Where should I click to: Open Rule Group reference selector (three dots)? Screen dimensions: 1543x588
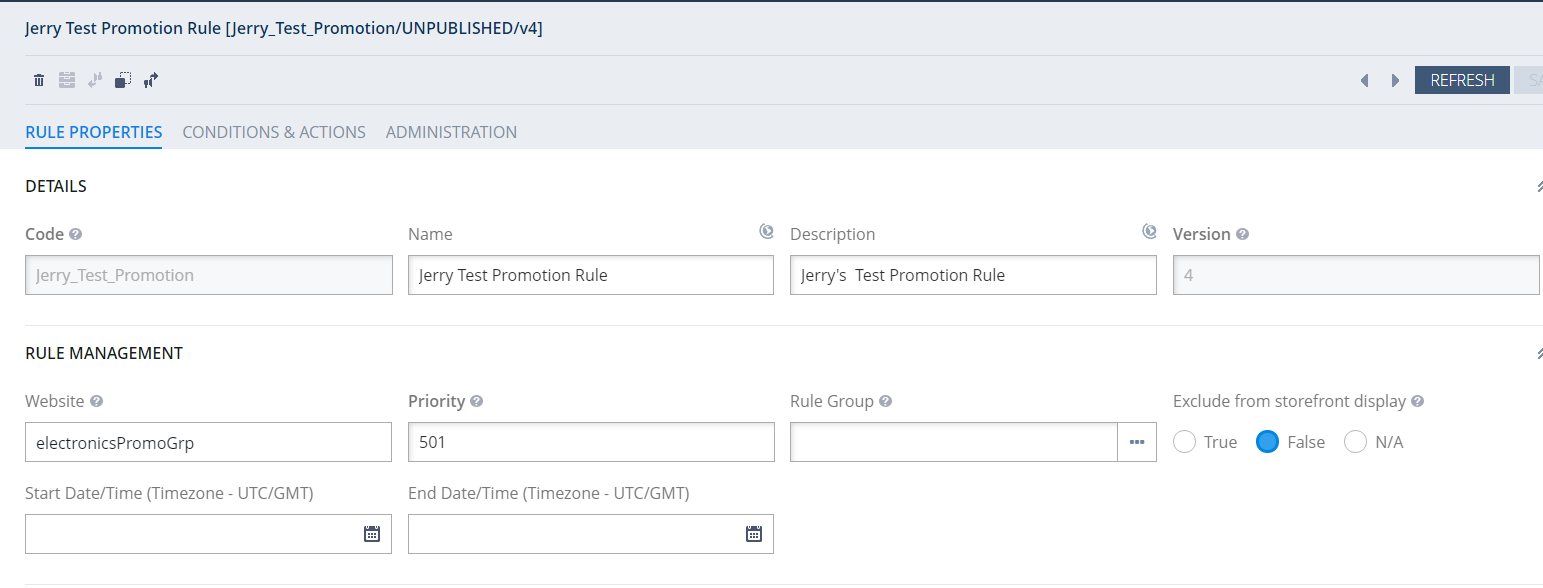(x=1137, y=442)
